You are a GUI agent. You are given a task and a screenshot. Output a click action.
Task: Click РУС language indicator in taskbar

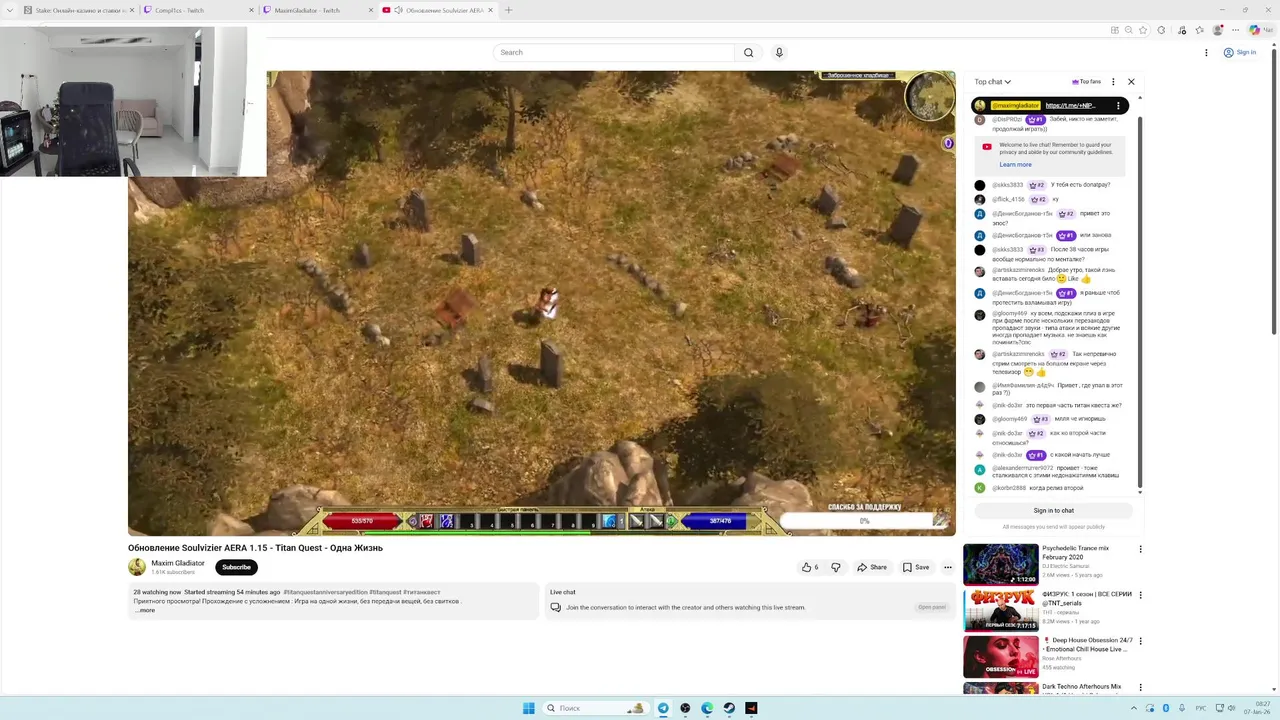pyautogui.click(x=1201, y=708)
